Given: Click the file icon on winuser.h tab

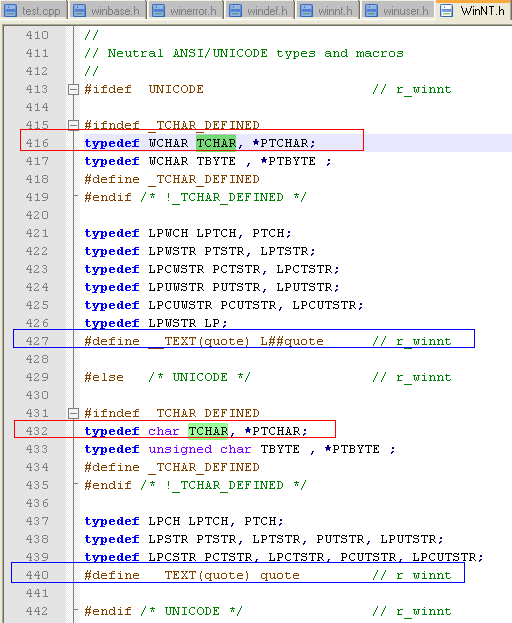Looking at the screenshot, I should [x=371, y=10].
